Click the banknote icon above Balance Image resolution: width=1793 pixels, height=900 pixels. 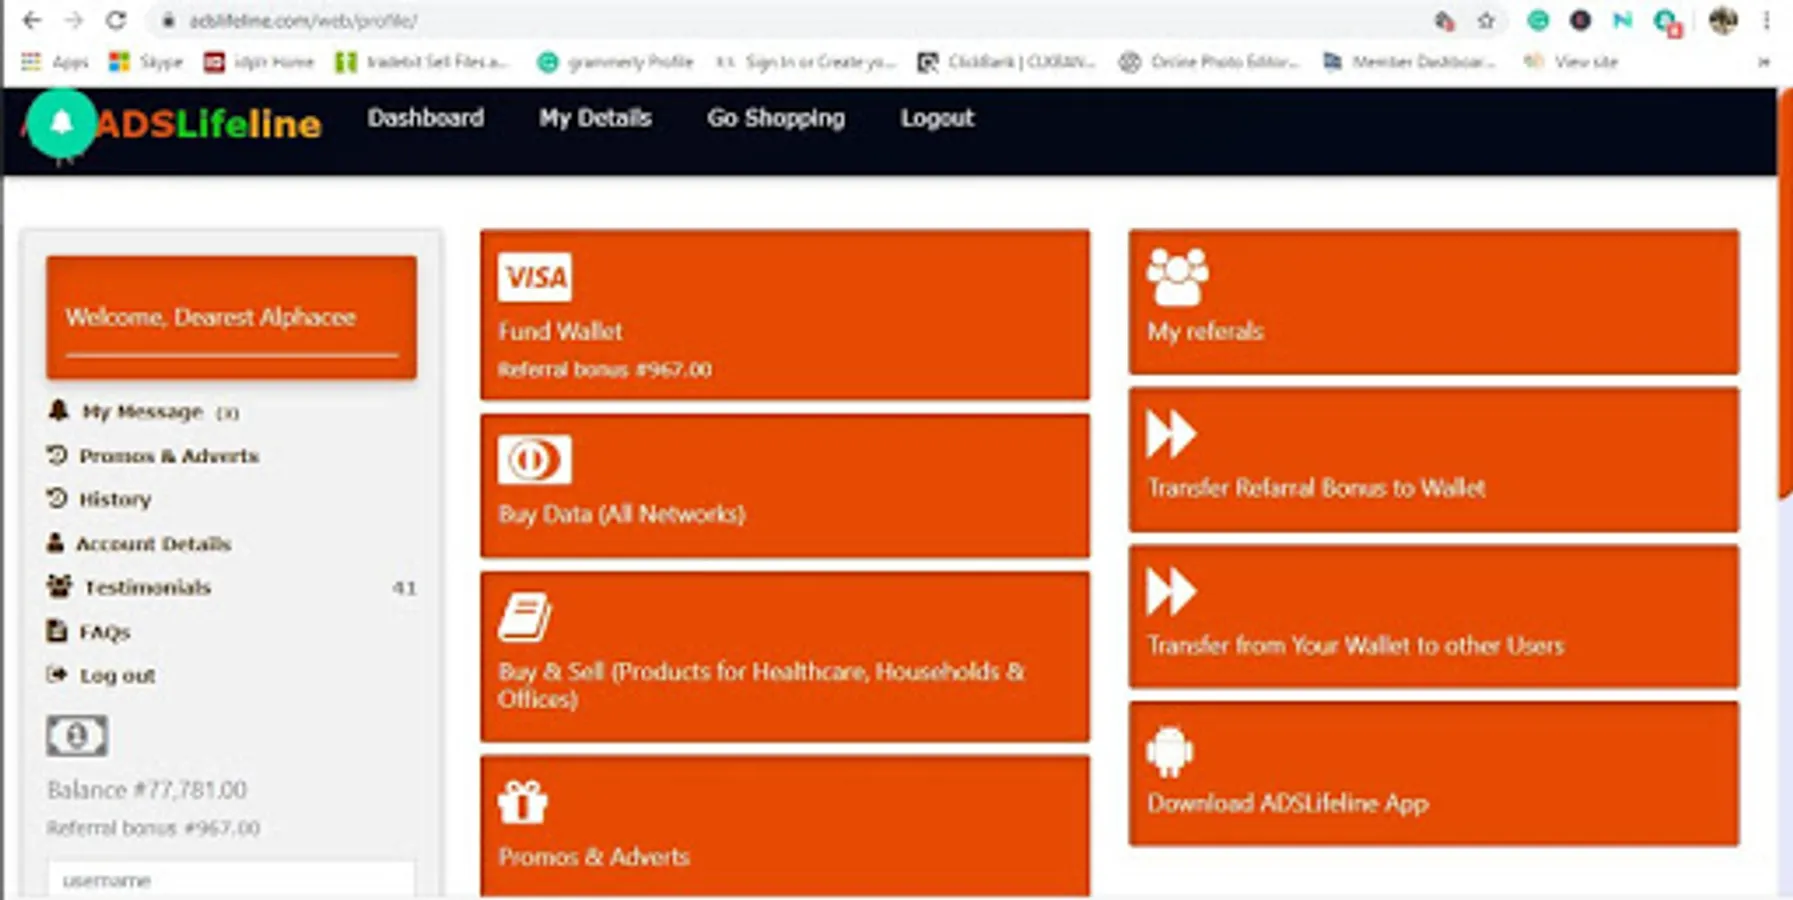(77, 736)
